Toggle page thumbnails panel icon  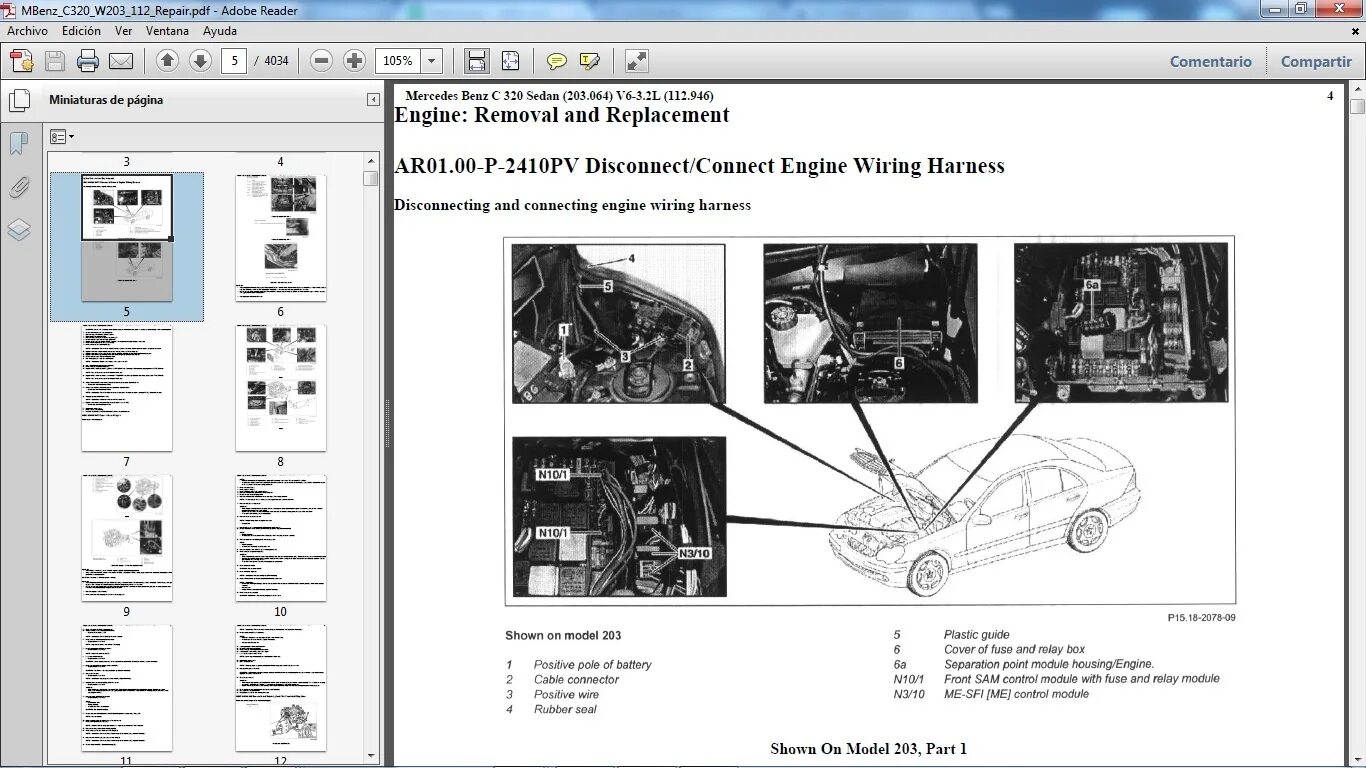19,100
